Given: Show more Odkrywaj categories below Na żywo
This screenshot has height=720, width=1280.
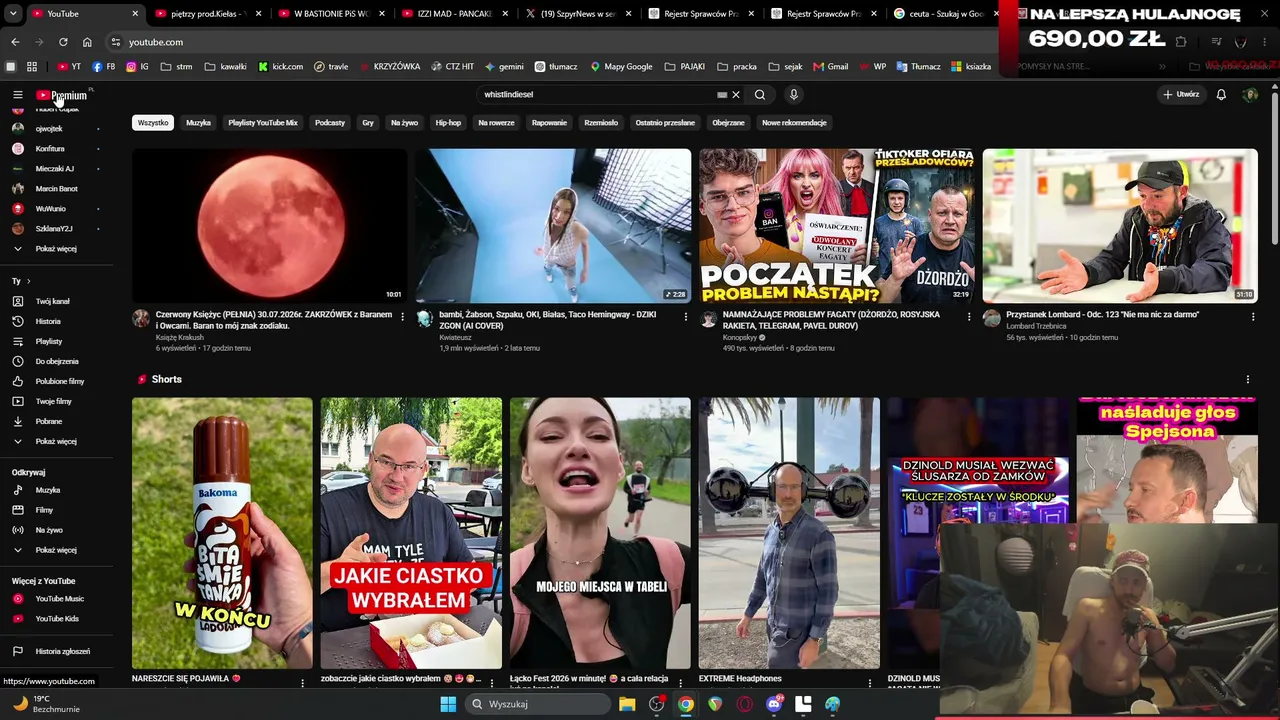Looking at the screenshot, I should (56, 550).
